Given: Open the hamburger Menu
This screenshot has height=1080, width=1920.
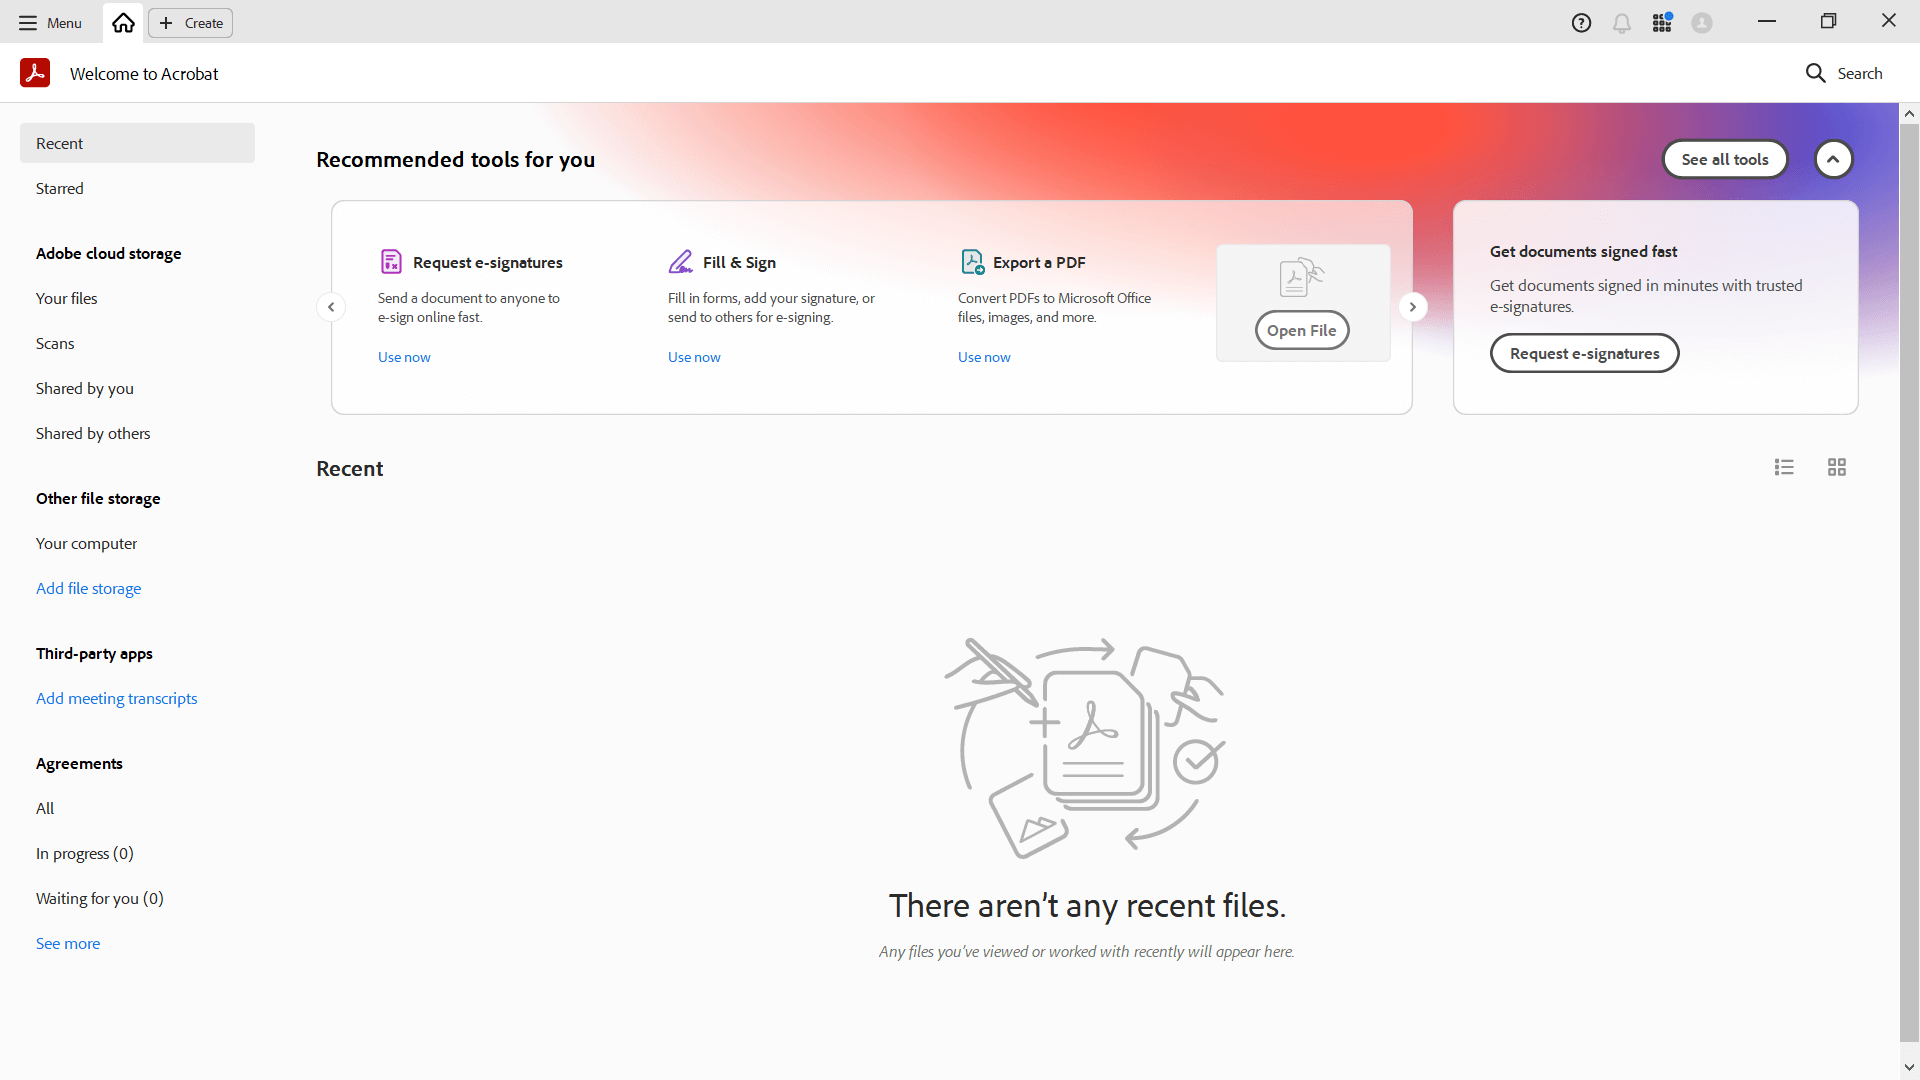Looking at the screenshot, I should [50, 23].
